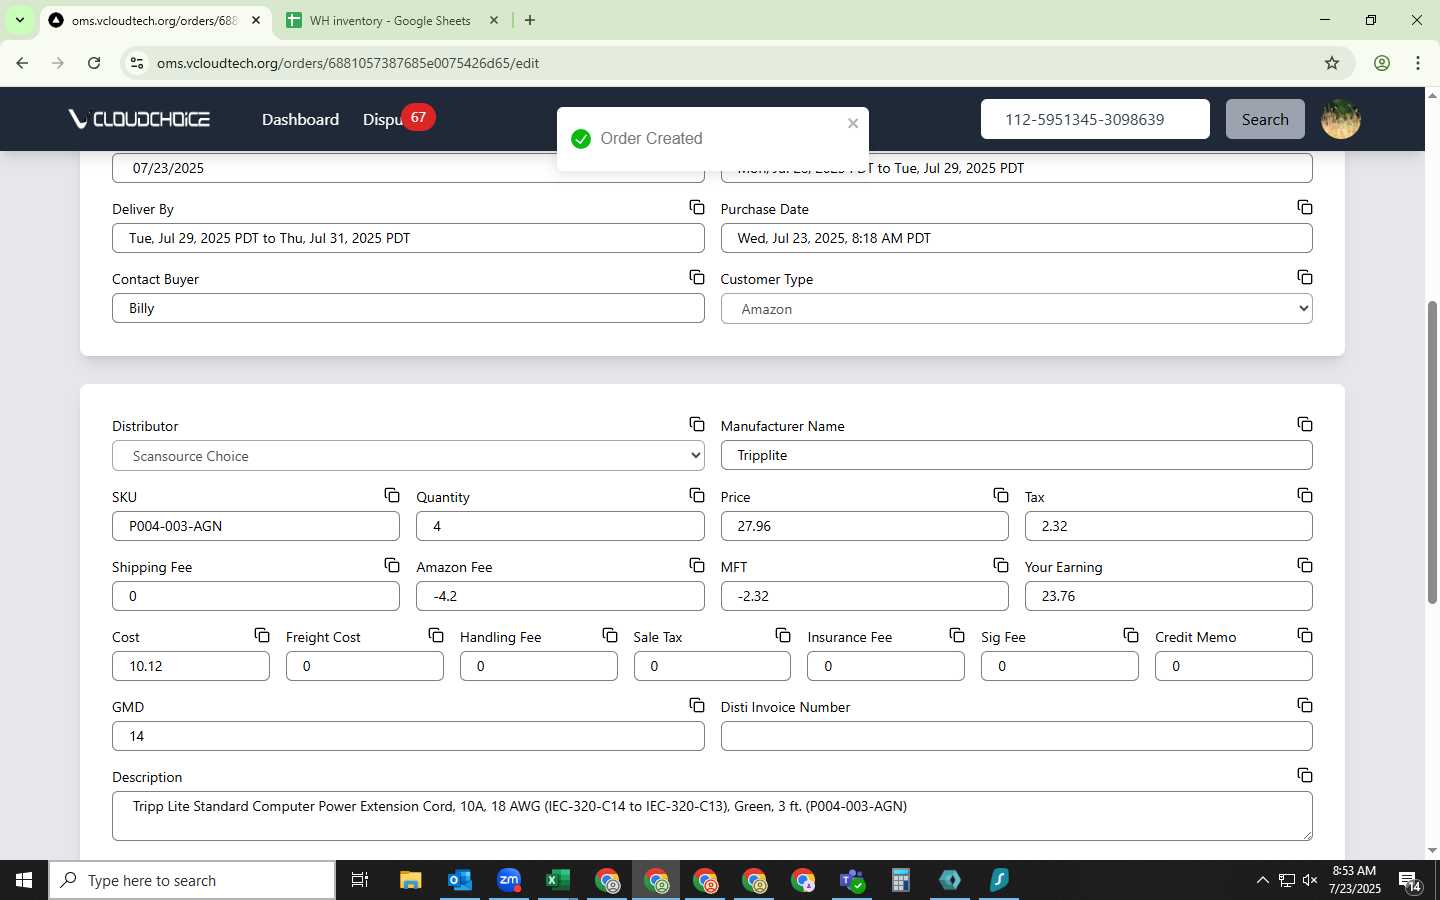The image size is (1440, 900).
Task: Click the Cost input field
Action: point(191,666)
